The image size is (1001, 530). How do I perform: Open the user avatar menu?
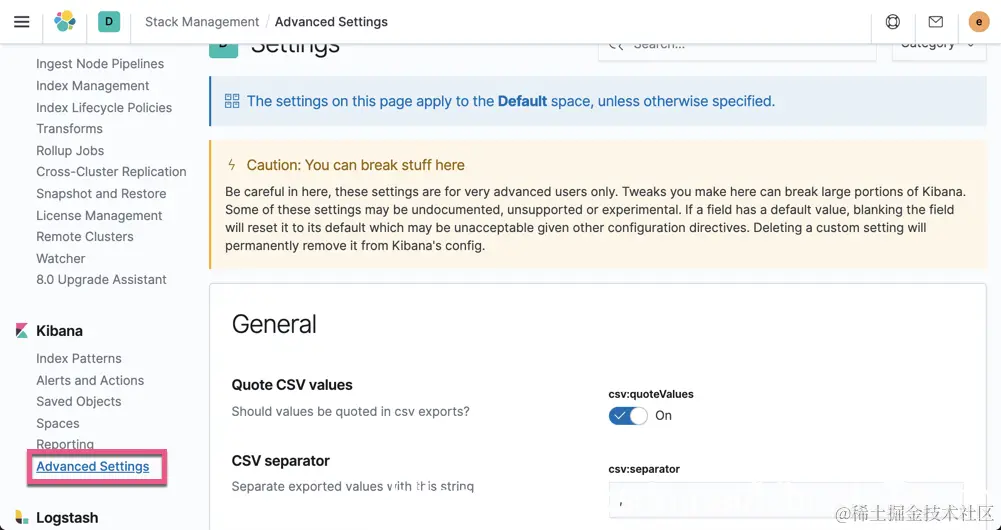click(979, 22)
